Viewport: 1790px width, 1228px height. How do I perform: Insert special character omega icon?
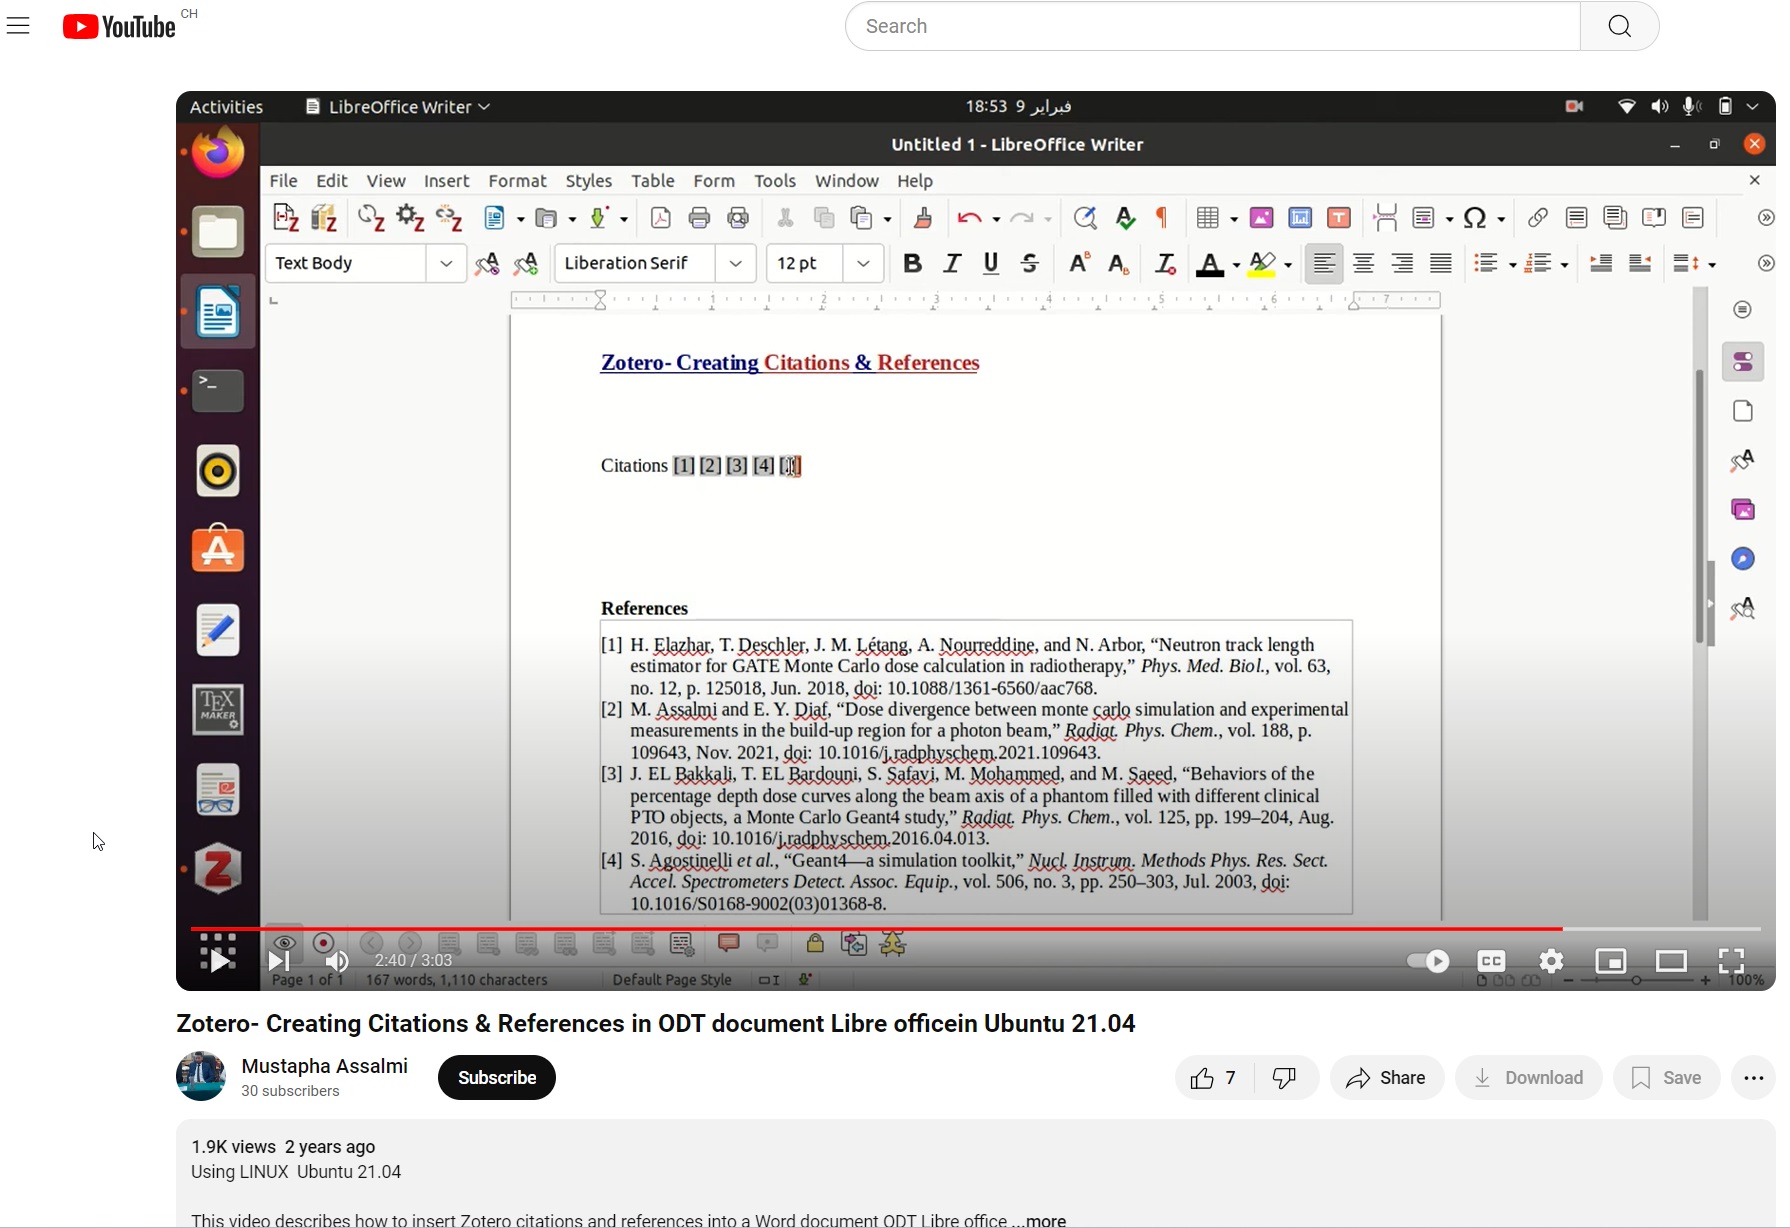1476,218
